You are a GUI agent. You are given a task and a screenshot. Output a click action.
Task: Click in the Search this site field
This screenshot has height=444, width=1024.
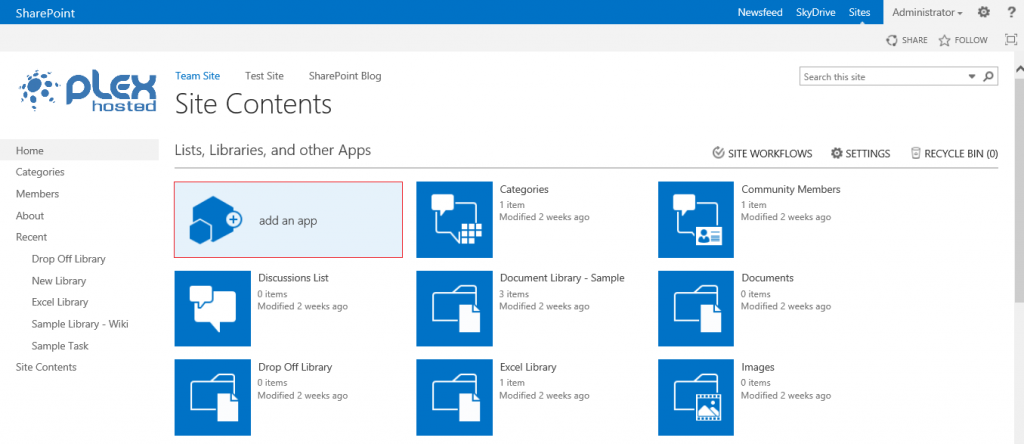click(882, 77)
